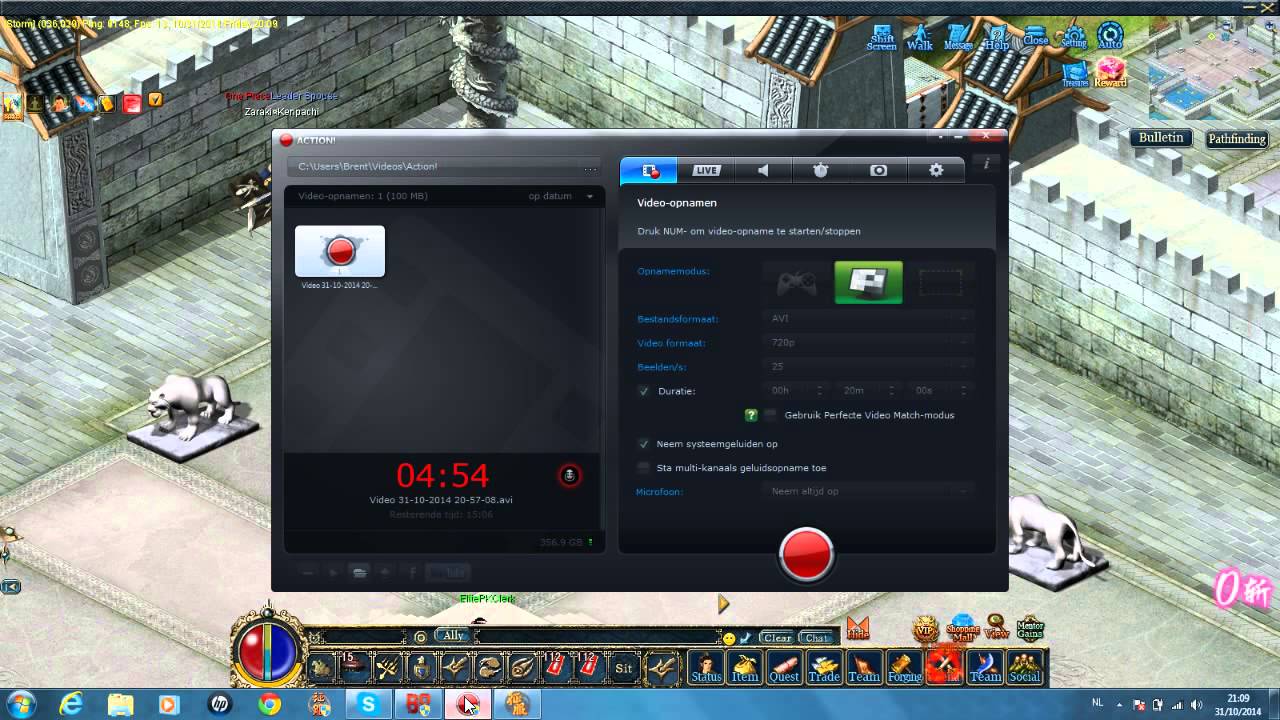Click the Chat button in game bar
Screen dimensions: 1280x720
[x=817, y=637]
